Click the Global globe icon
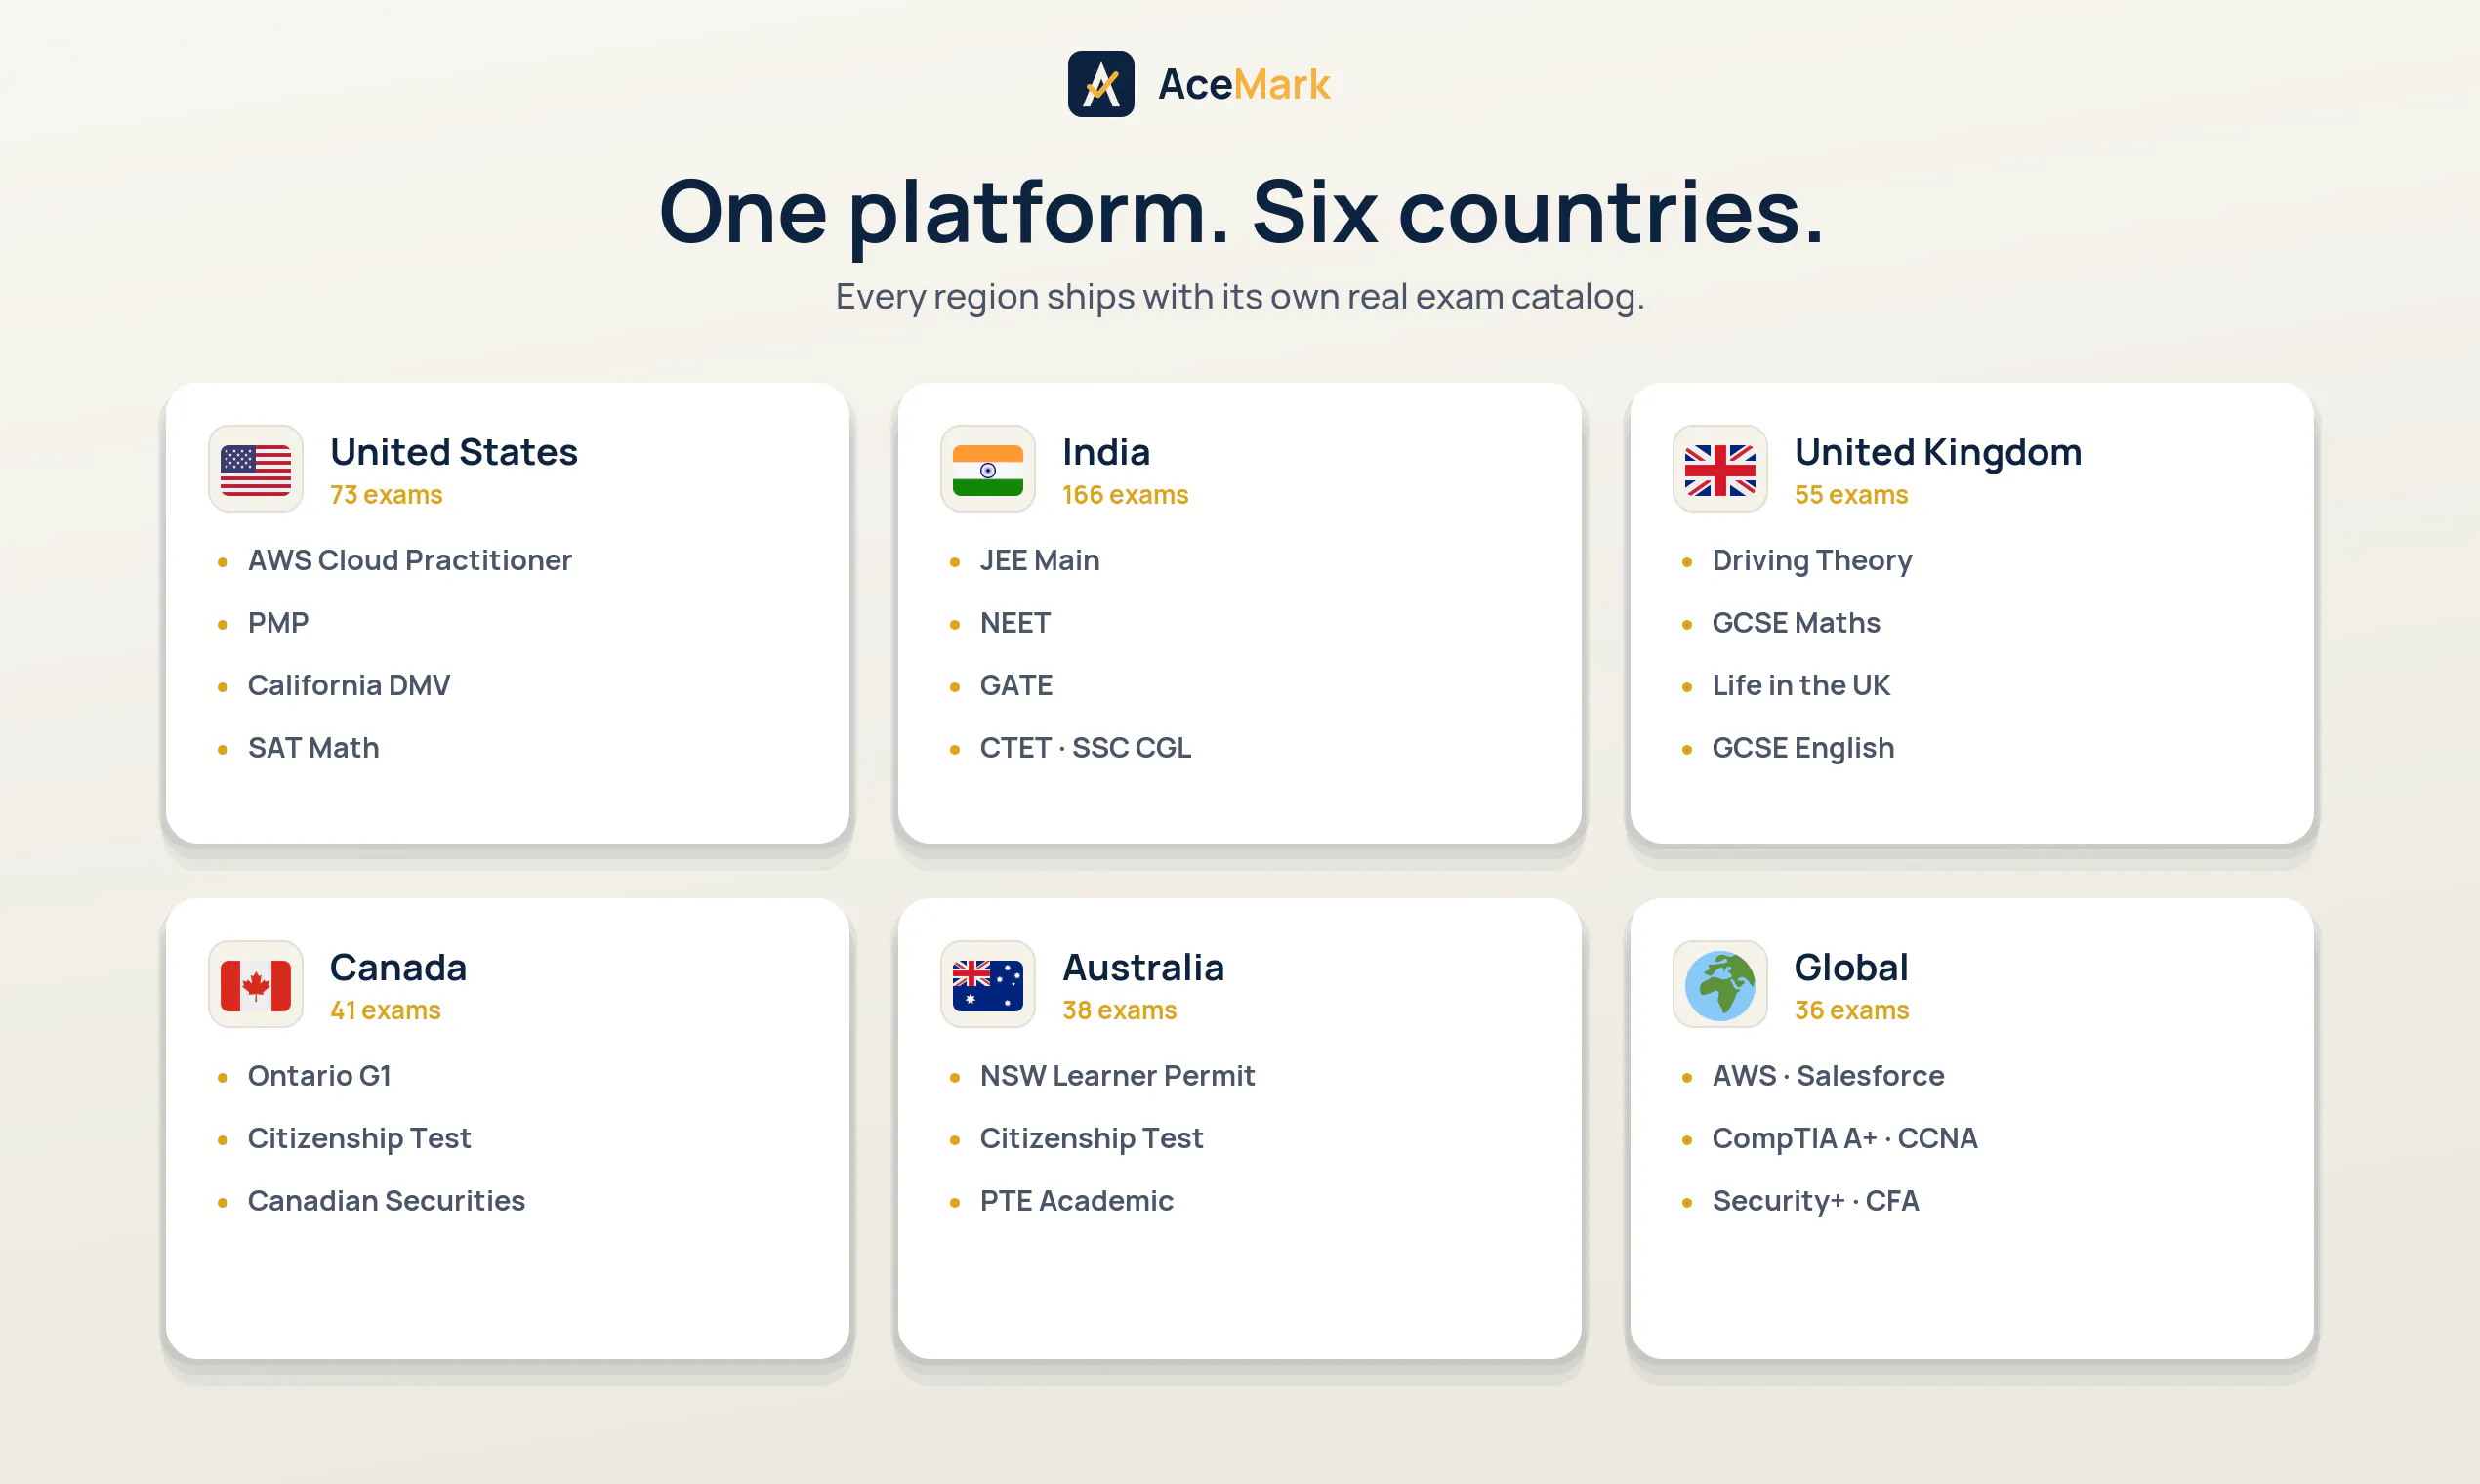This screenshot has width=2480, height=1484. (x=1720, y=984)
